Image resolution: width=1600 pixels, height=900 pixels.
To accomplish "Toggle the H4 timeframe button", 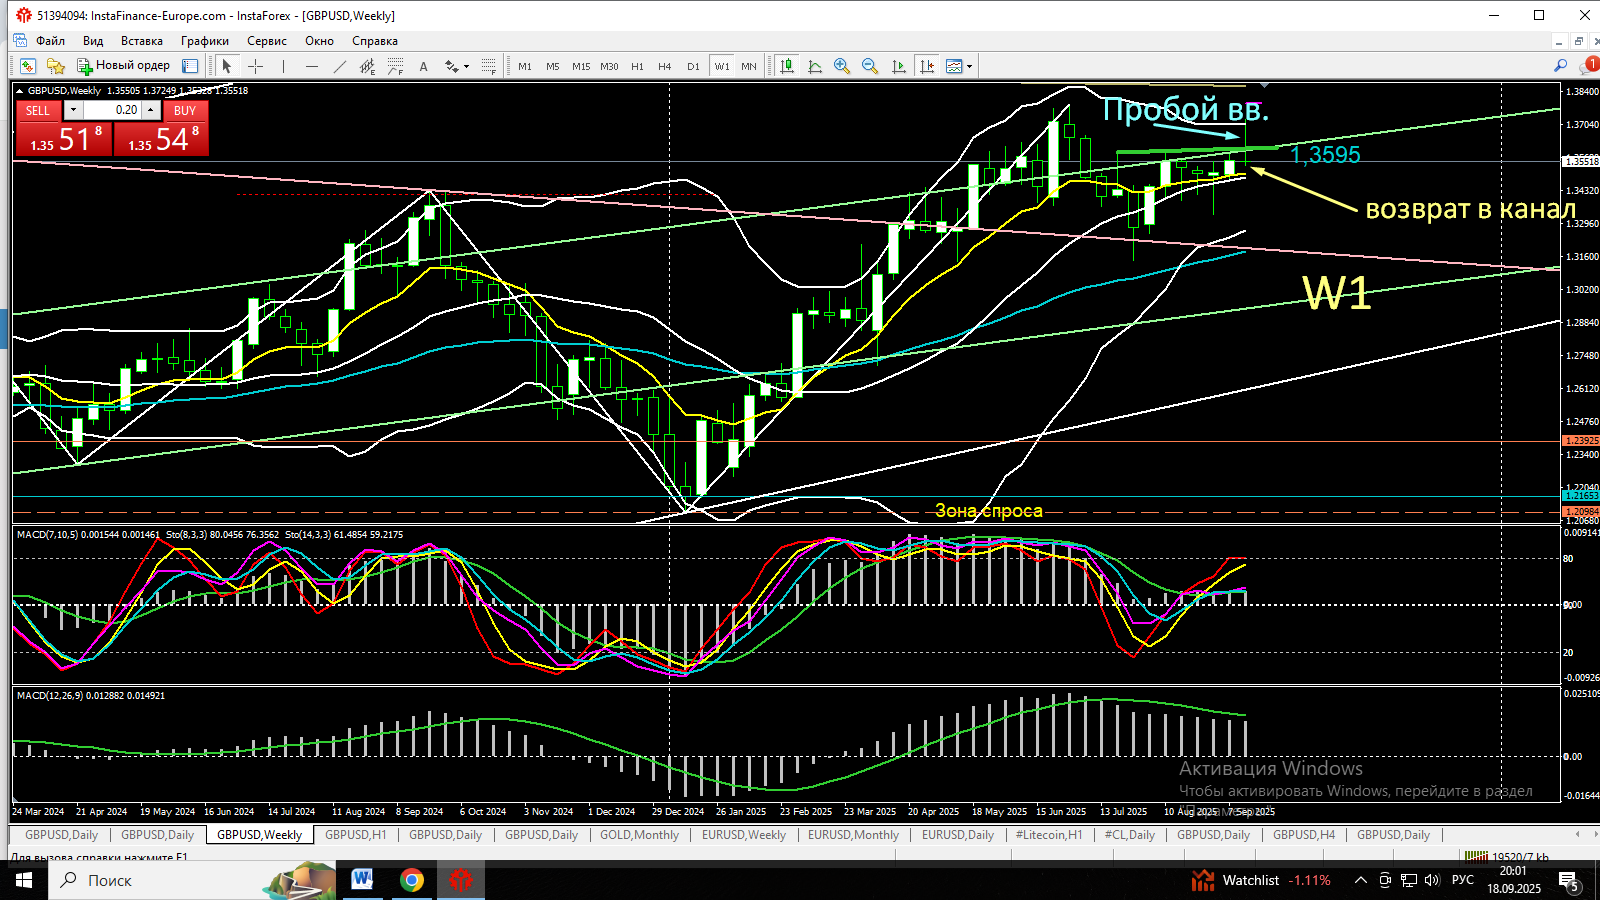I will pos(665,66).
